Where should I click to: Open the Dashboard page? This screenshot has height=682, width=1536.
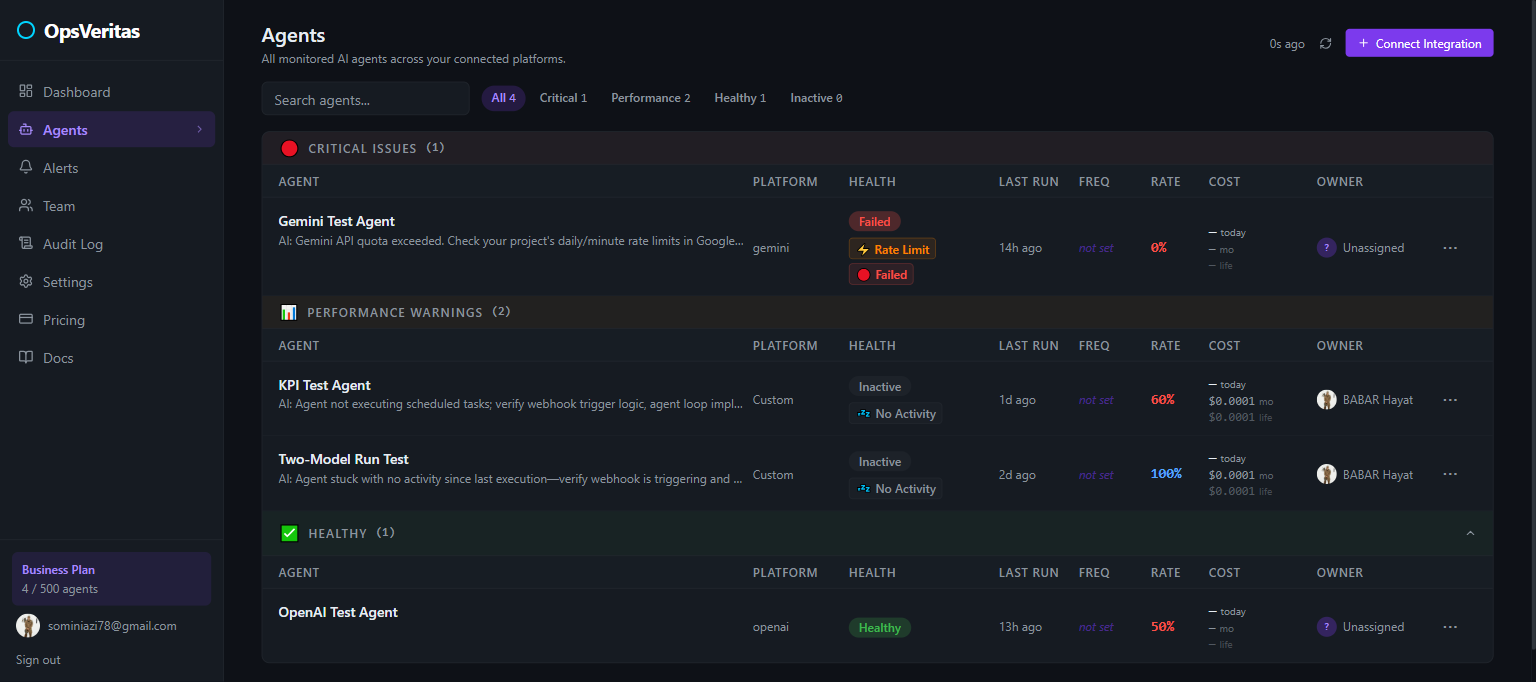(x=111, y=92)
